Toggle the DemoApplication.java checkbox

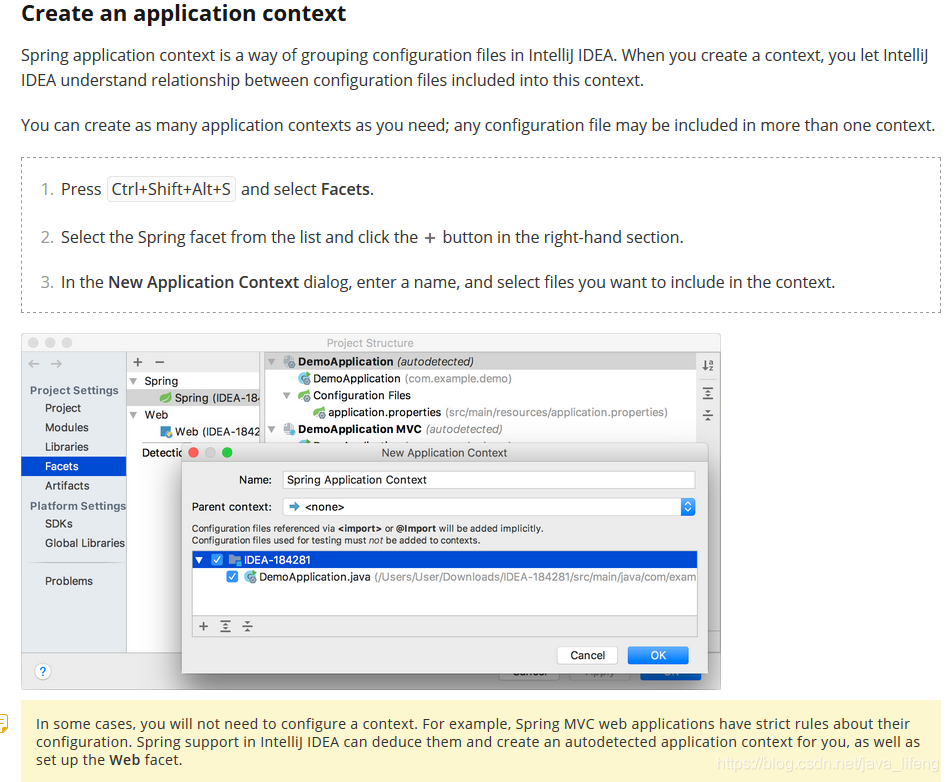232,576
